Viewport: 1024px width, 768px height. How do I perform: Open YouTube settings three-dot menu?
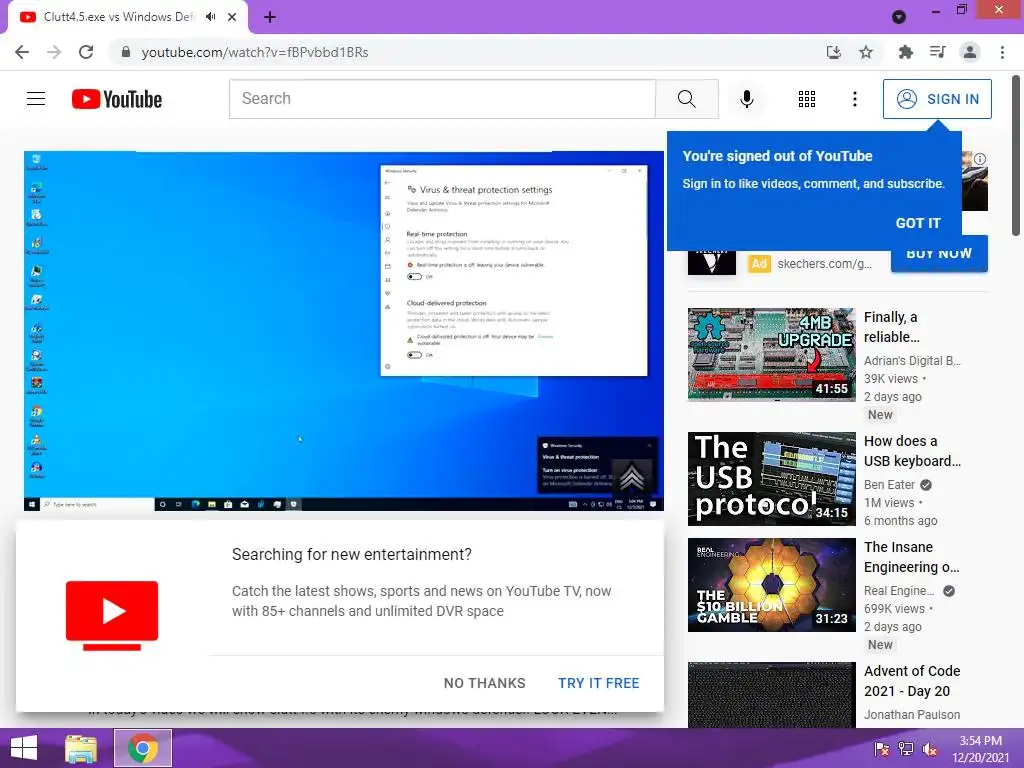click(x=854, y=99)
